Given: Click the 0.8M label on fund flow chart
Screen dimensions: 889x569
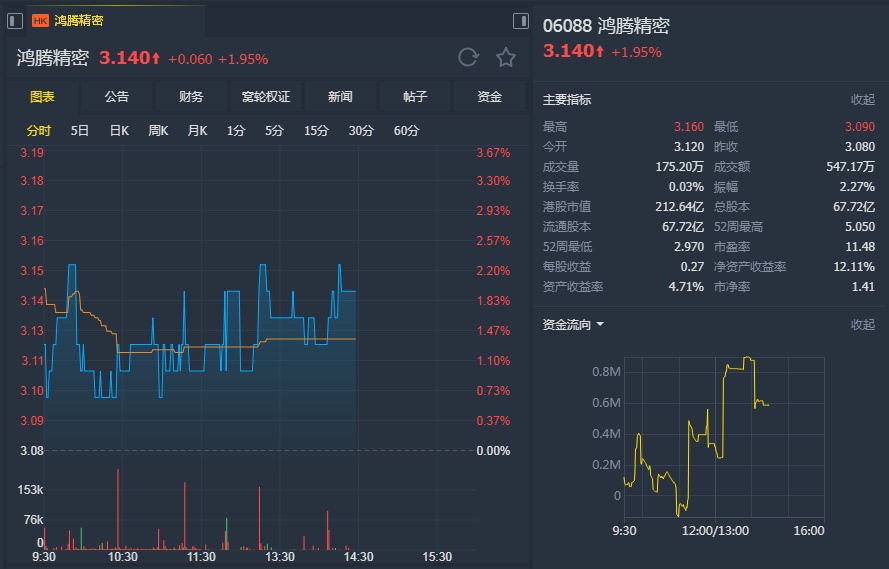Looking at the screenshot, I should tap(606, 372).
